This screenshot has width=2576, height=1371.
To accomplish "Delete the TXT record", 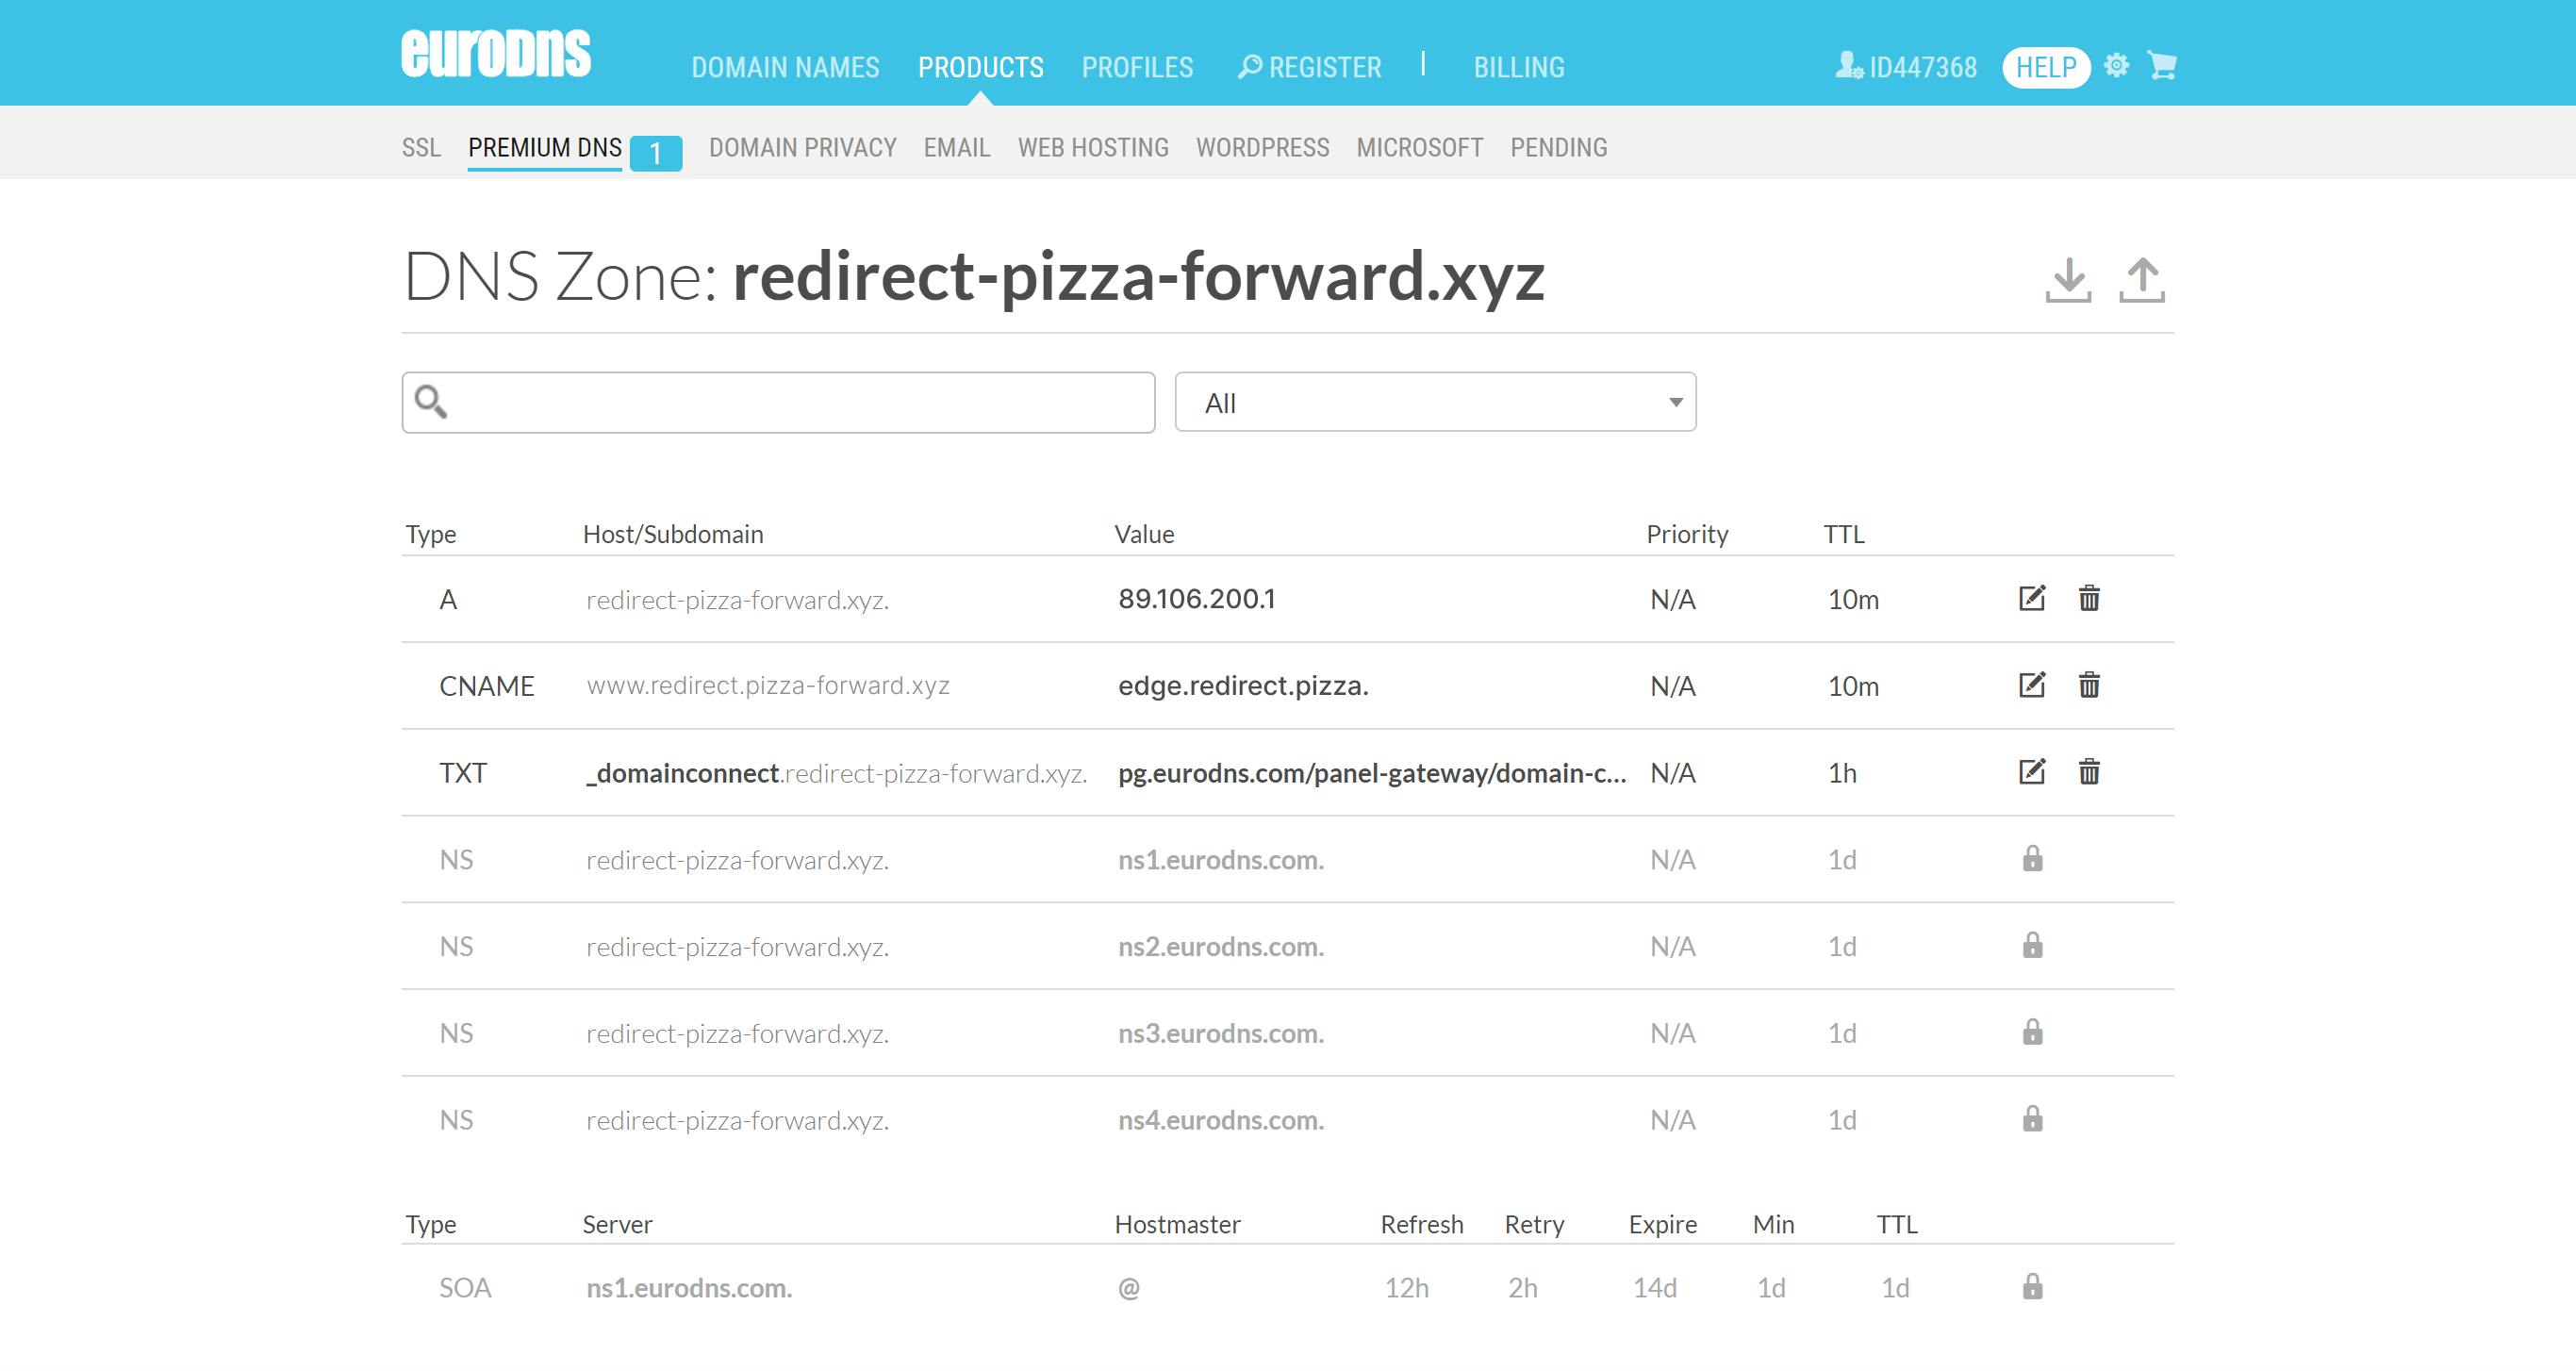I will click(x=2089, y=772).
